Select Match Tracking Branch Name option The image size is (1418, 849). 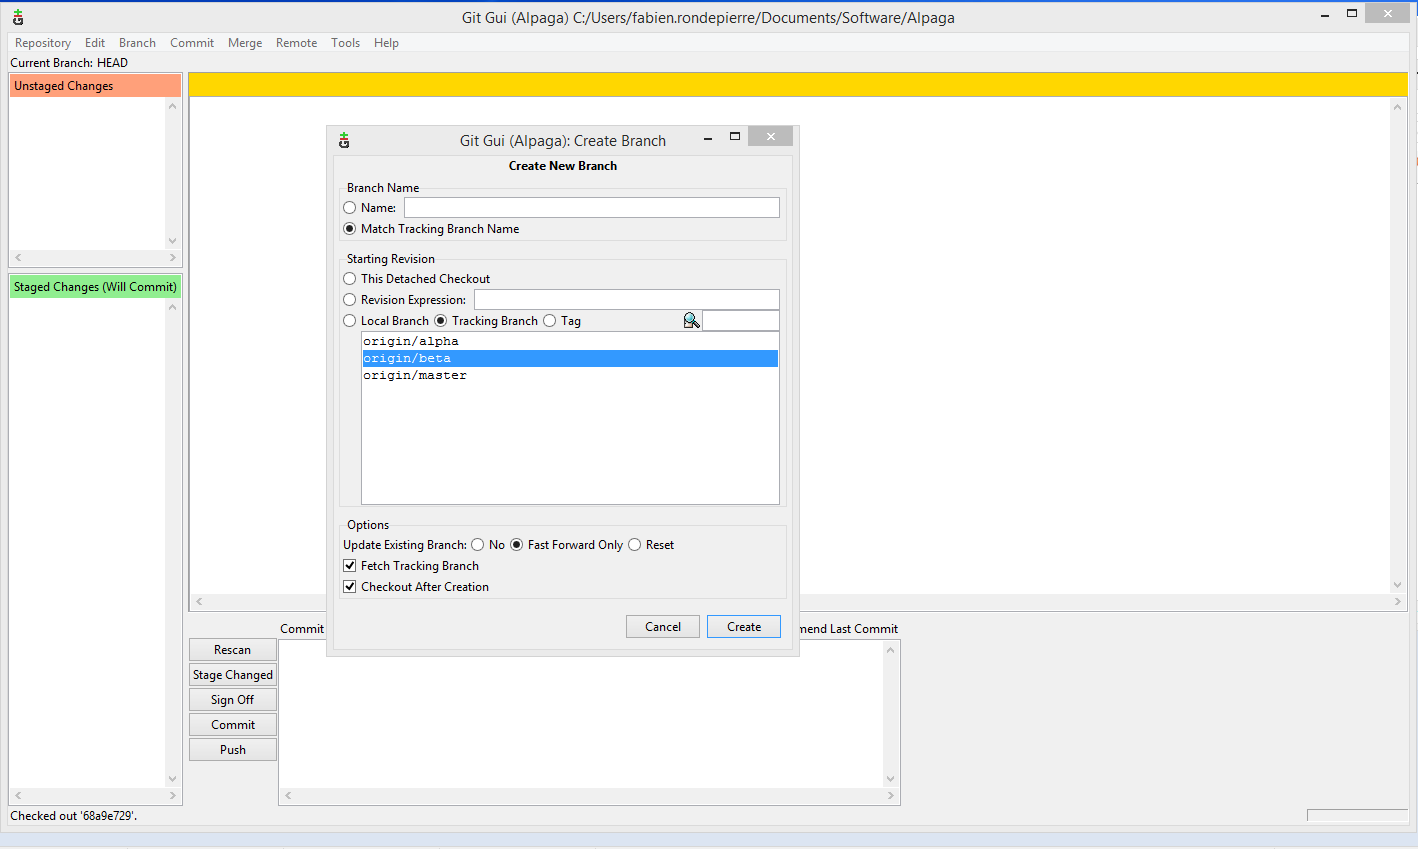click(350, 229)
